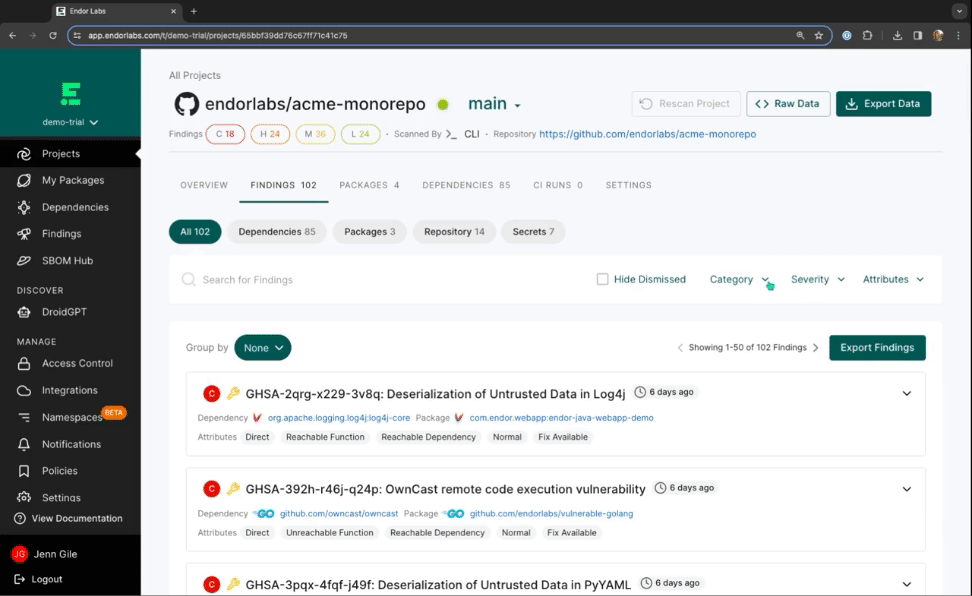972x596 pixels.
Task: Switch to the Findings 102 tab
Action: [283, 185]
